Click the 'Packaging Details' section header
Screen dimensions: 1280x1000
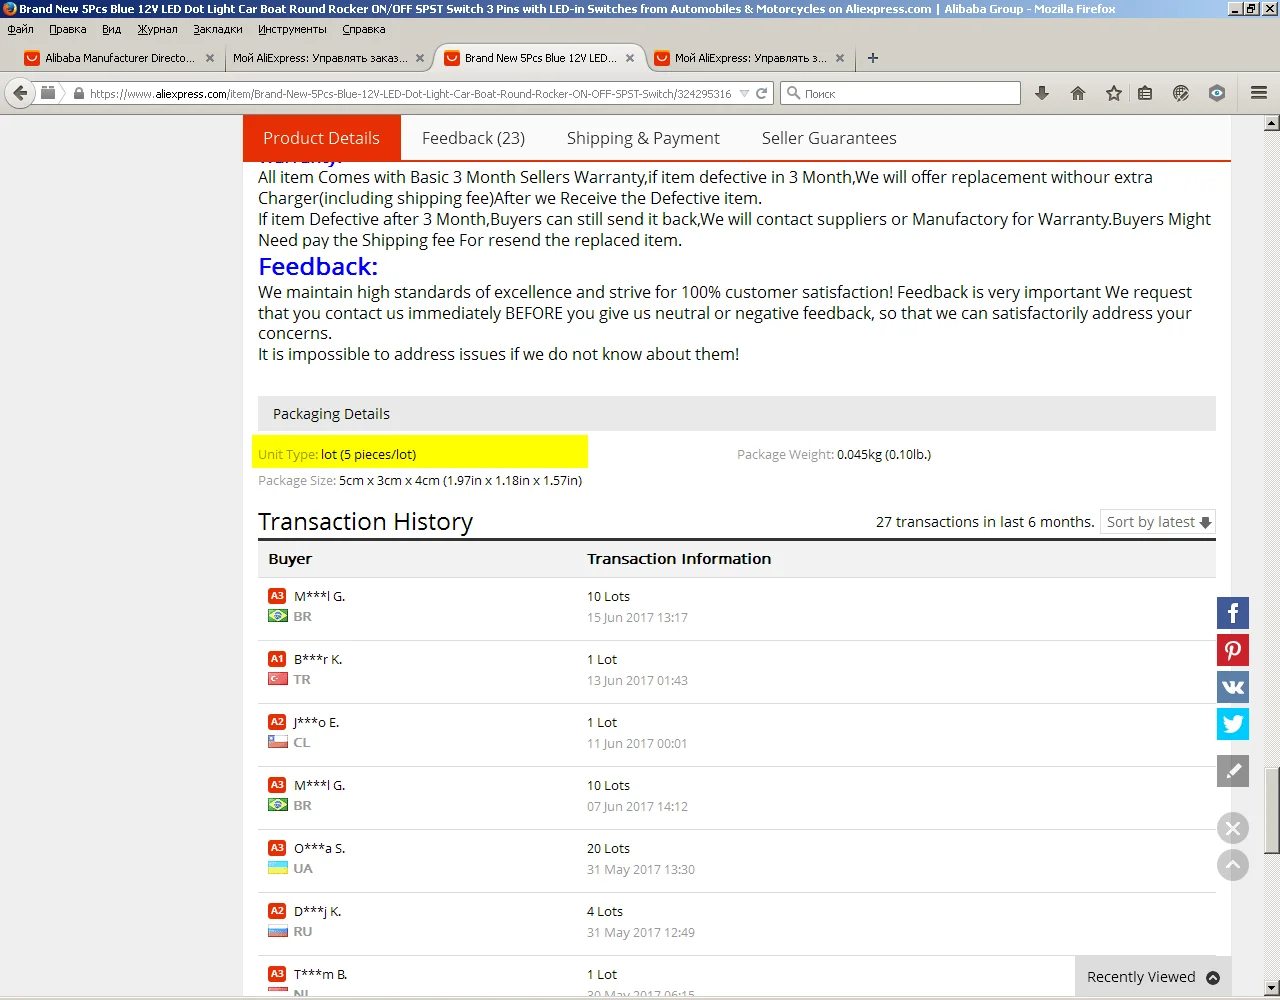(737, 414)
